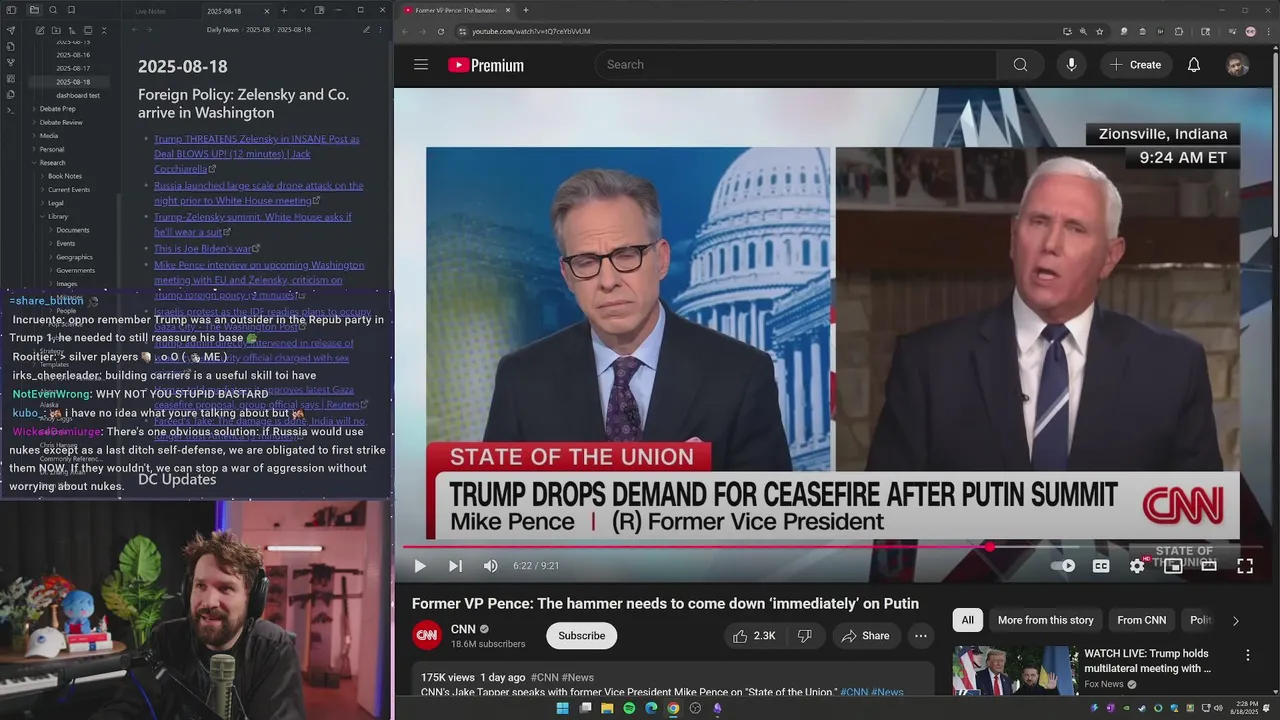Toggle closed captions CC button
Viewport: 1280px width, 720px height.
point(1101,566)
